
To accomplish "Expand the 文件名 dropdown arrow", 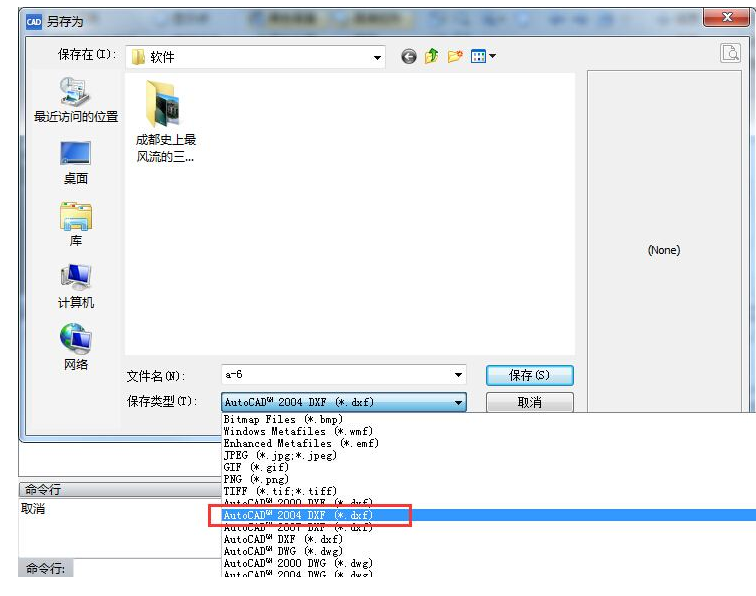I will pos(459,376).
